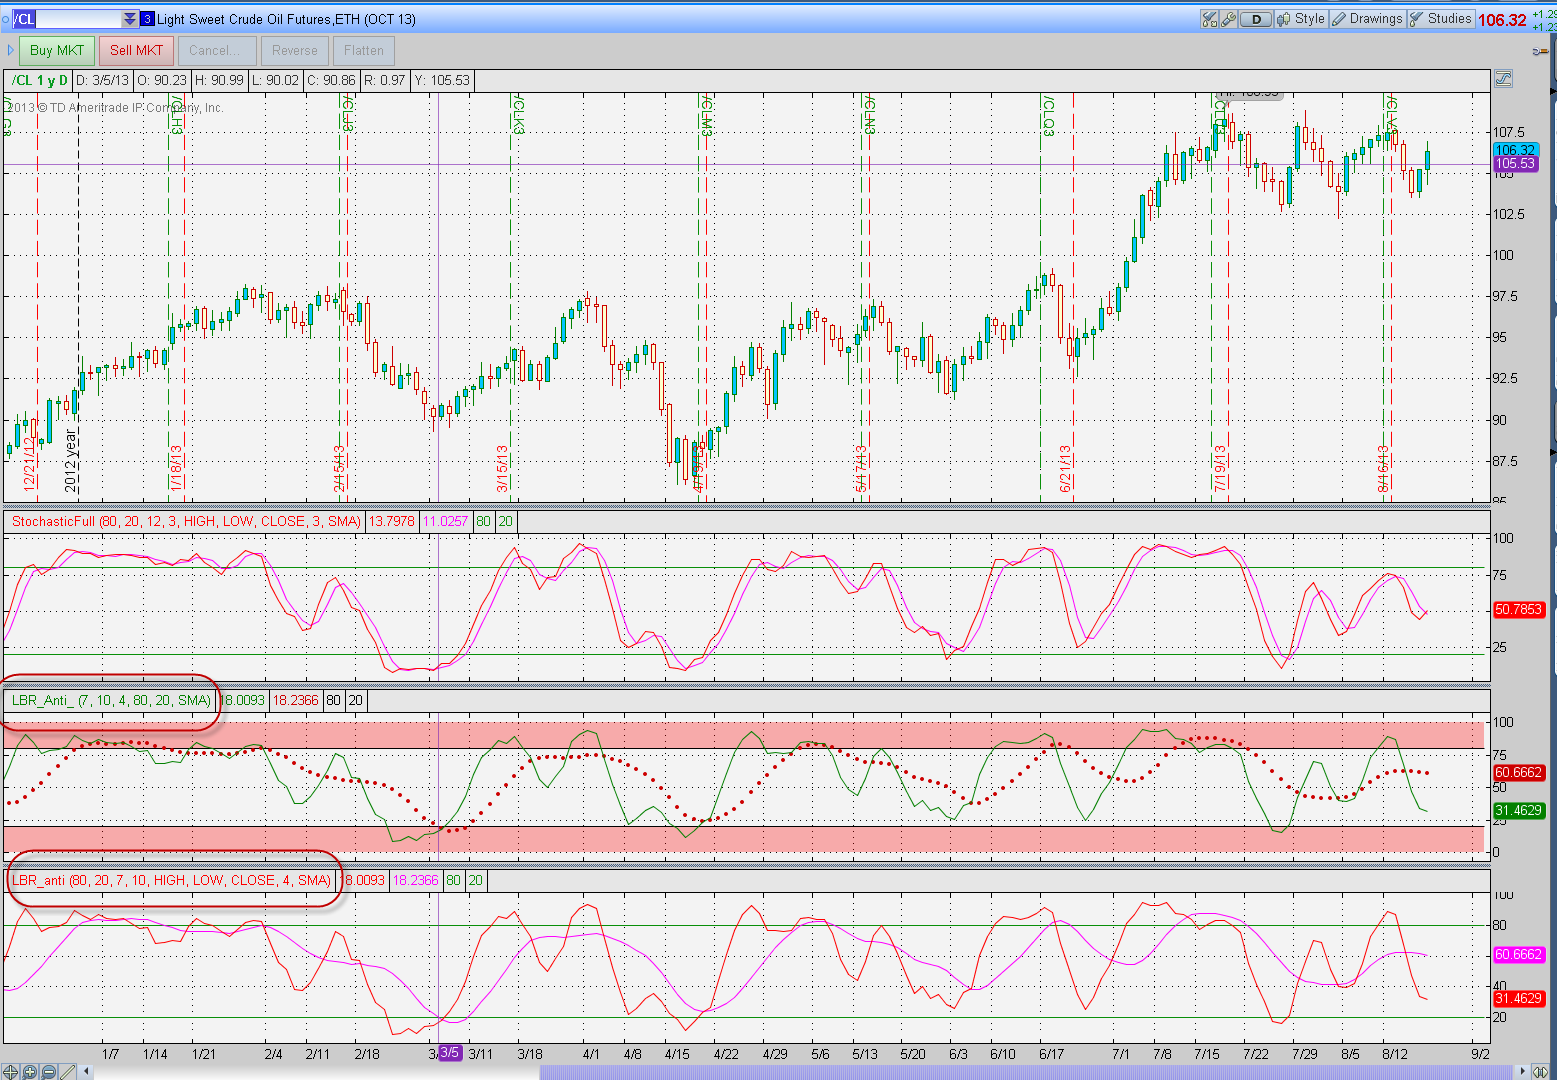Click the StochasticFull study label
Image resolution: width=1557 pixels, height=1080 pixels.
pos(186,521)
